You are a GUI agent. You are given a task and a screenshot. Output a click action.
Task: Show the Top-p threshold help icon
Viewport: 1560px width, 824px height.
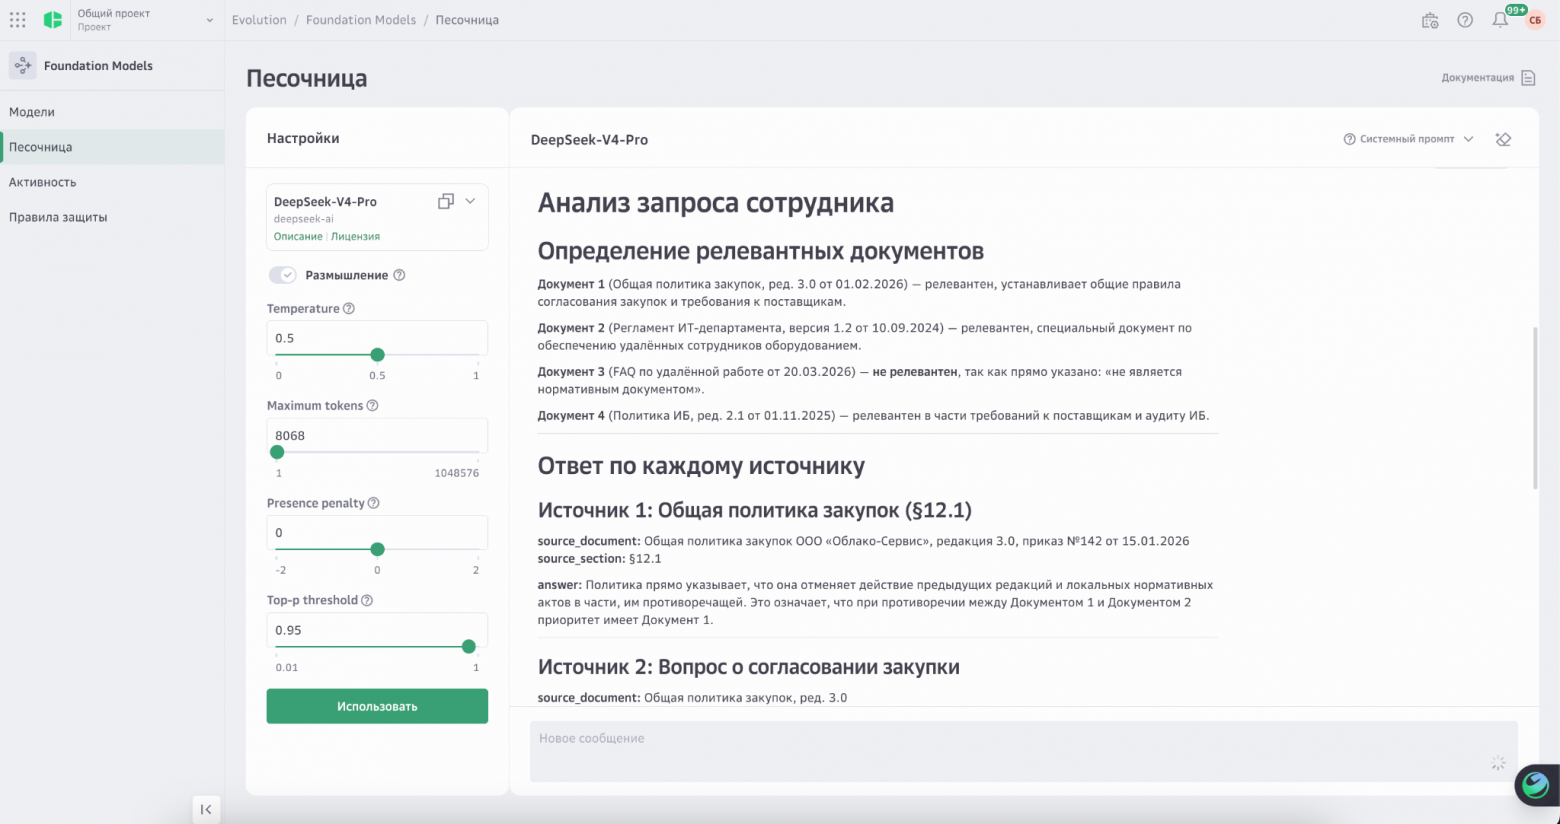coord(367,601)
